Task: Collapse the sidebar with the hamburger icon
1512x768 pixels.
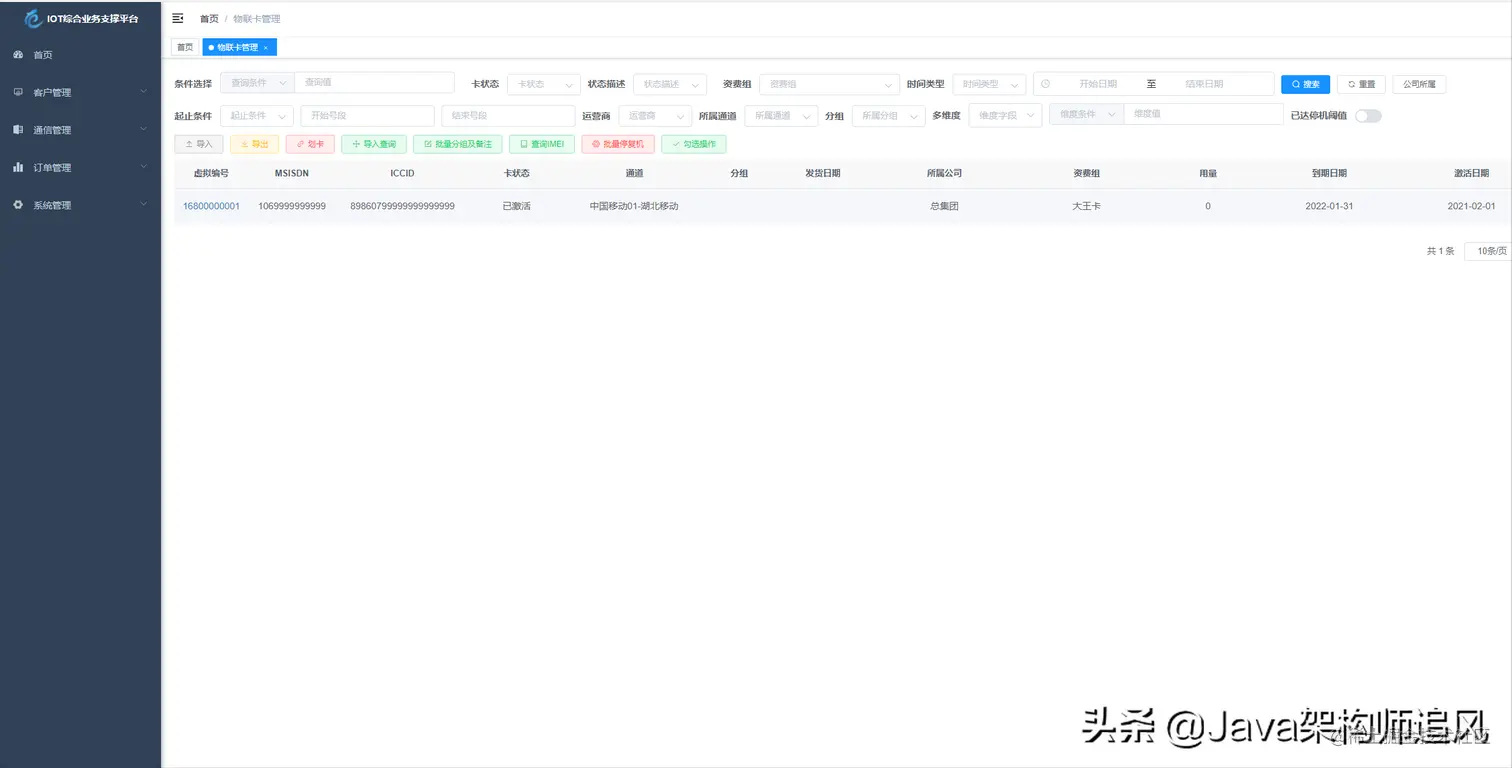Action: 178,18
